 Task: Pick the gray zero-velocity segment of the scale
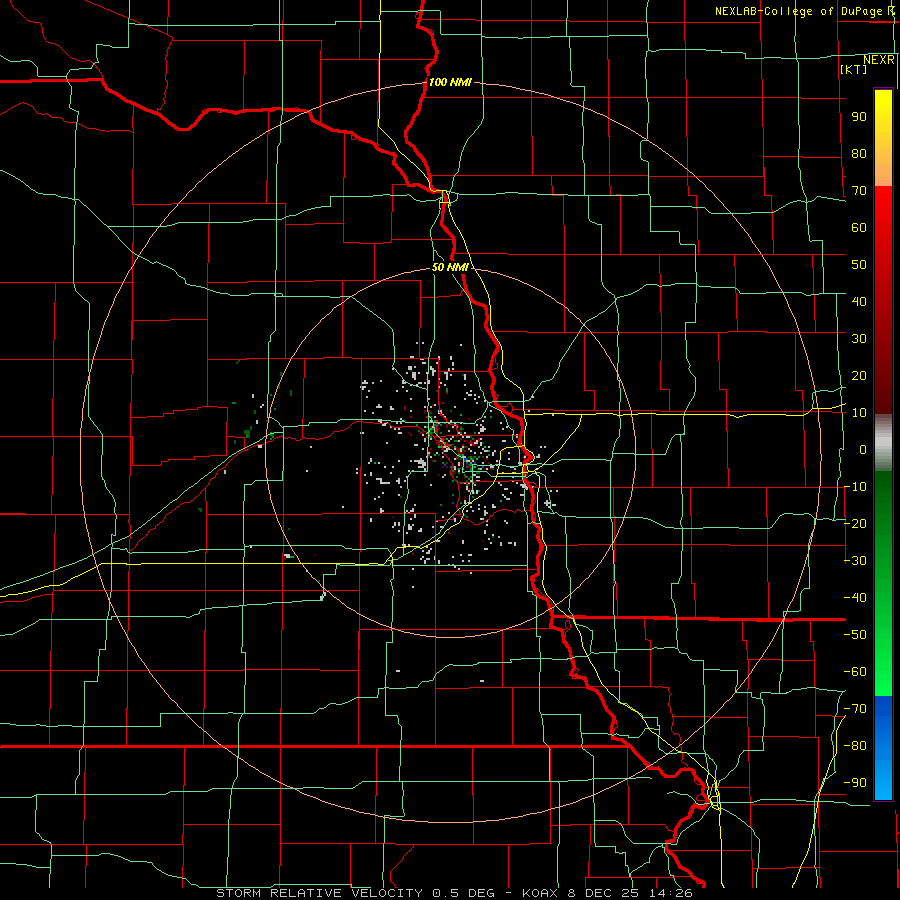883,443
